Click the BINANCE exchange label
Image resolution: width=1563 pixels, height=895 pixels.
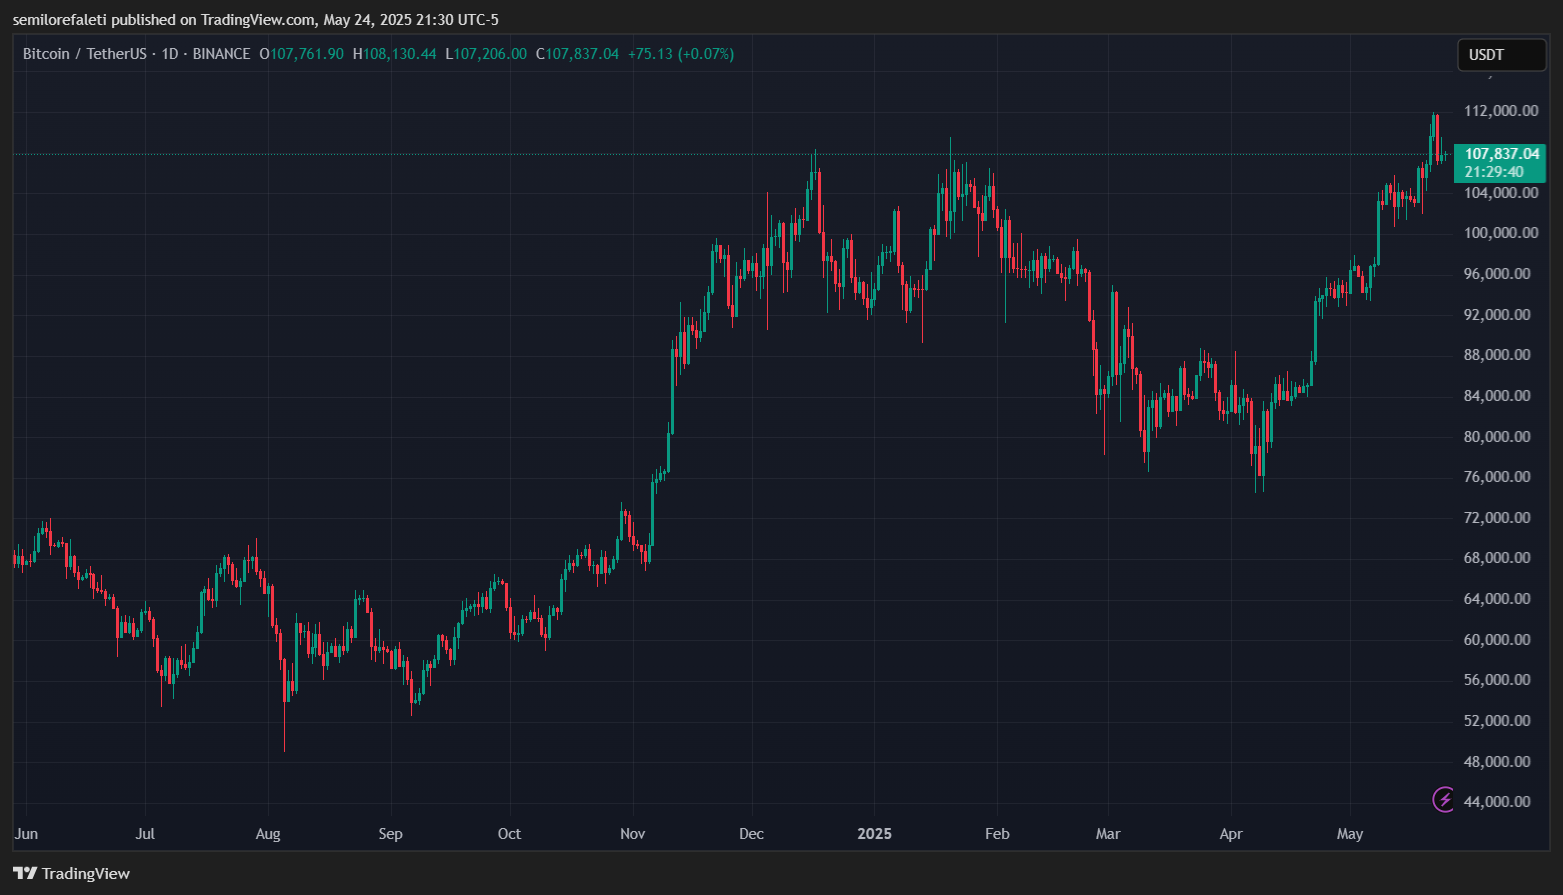click(221, 54)
